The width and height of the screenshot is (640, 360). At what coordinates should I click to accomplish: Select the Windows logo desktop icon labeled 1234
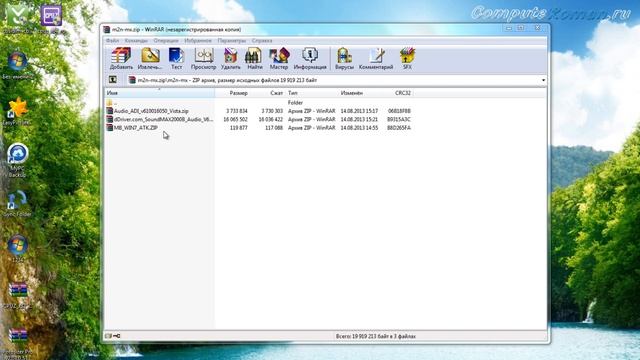click(18, 245)
